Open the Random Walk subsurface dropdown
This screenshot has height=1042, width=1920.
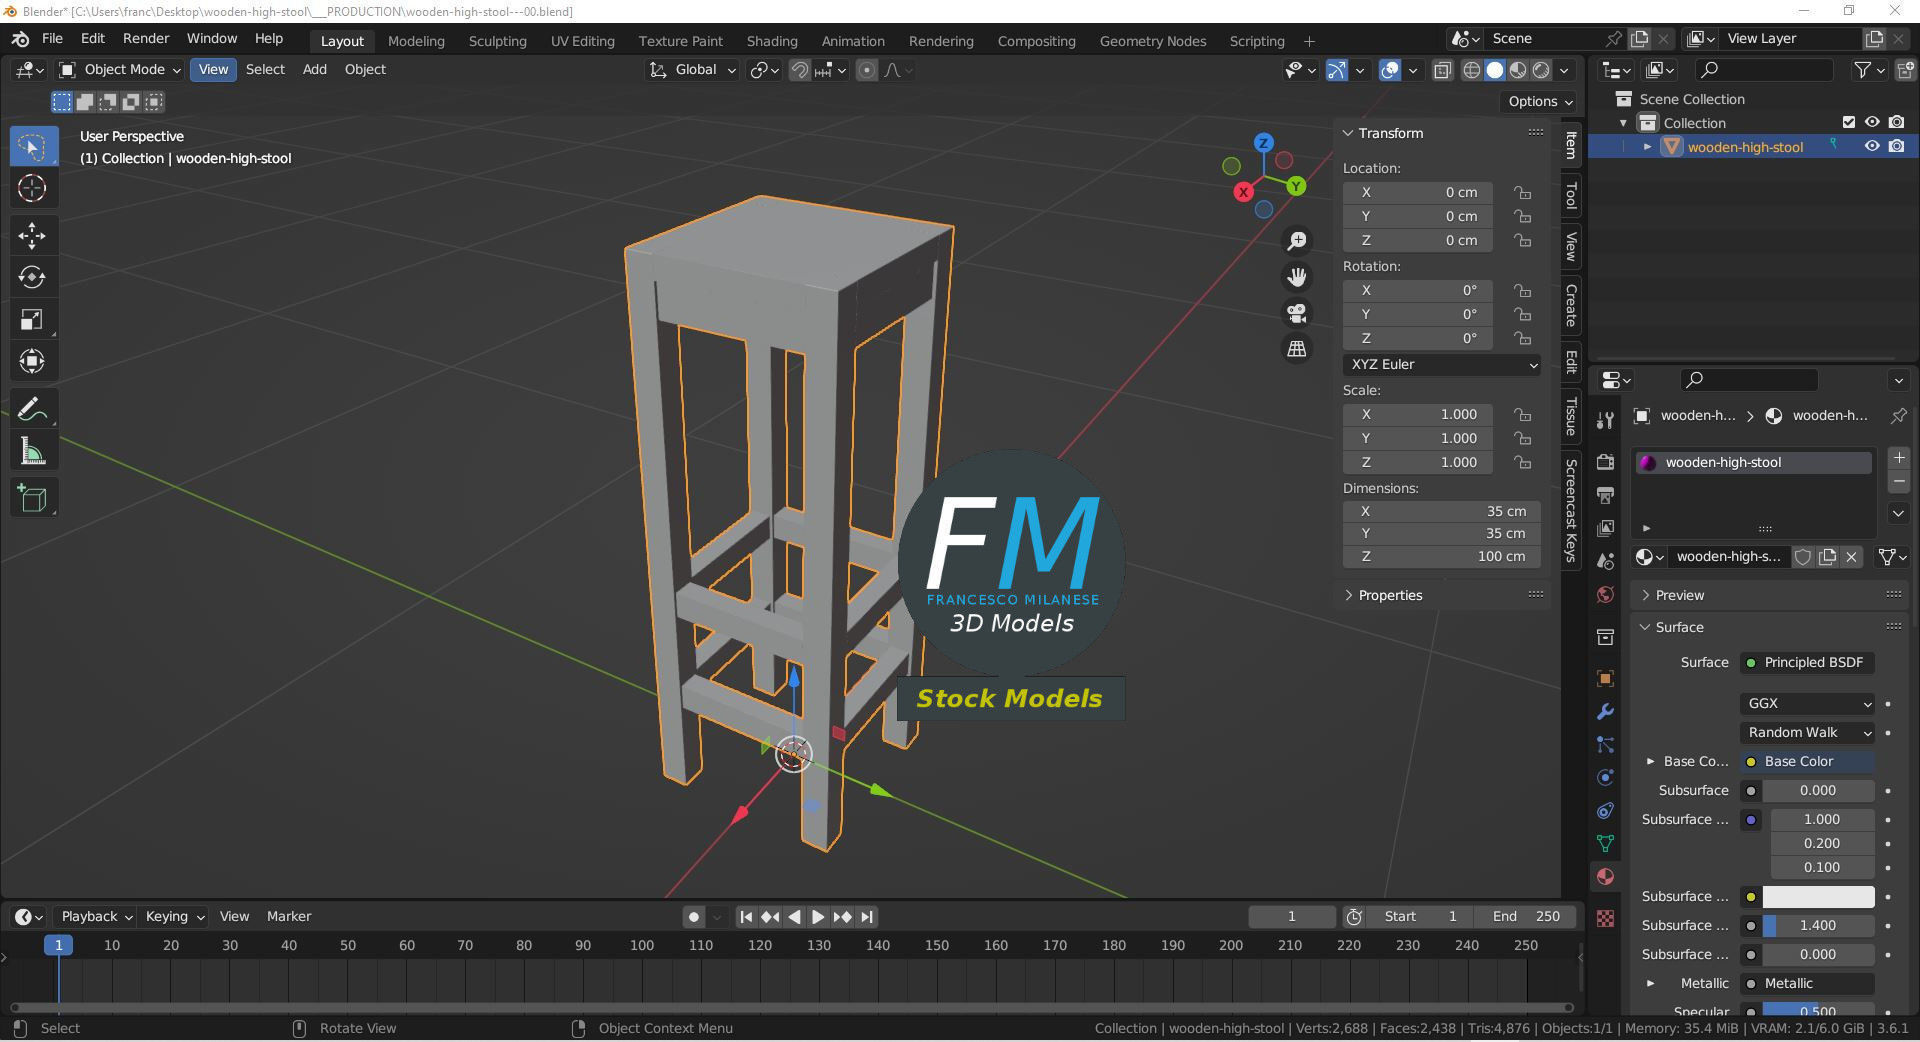tap(1808, 732)
